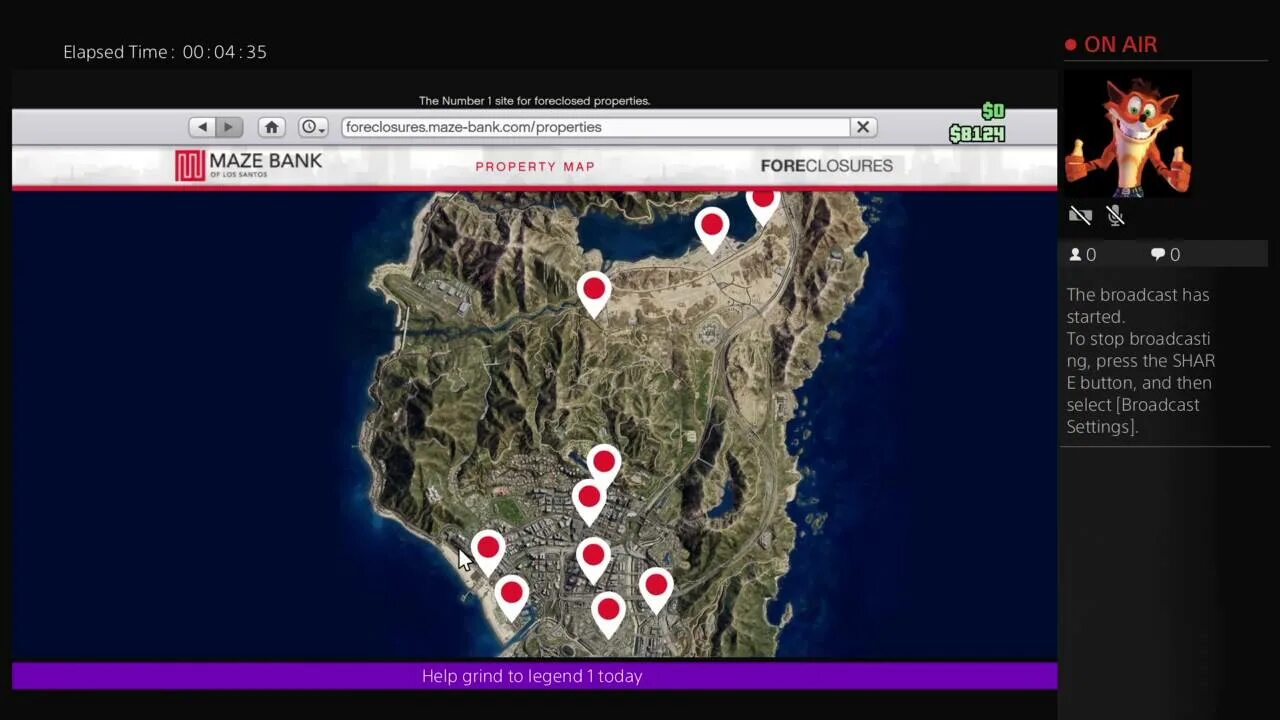The height and width of the screenshot is (720, 1280).
Task: Focus the foreclosures.maze-bank.com address bar
Action: tap(595, 127)
